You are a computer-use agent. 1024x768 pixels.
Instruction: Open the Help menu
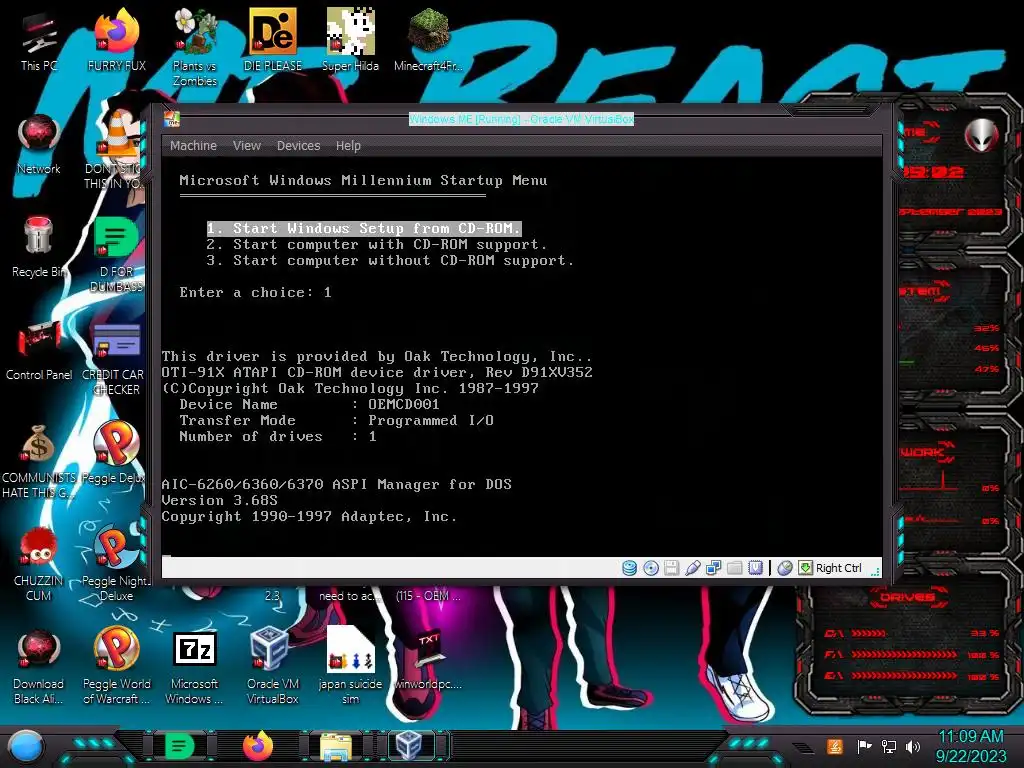point(348,146)
